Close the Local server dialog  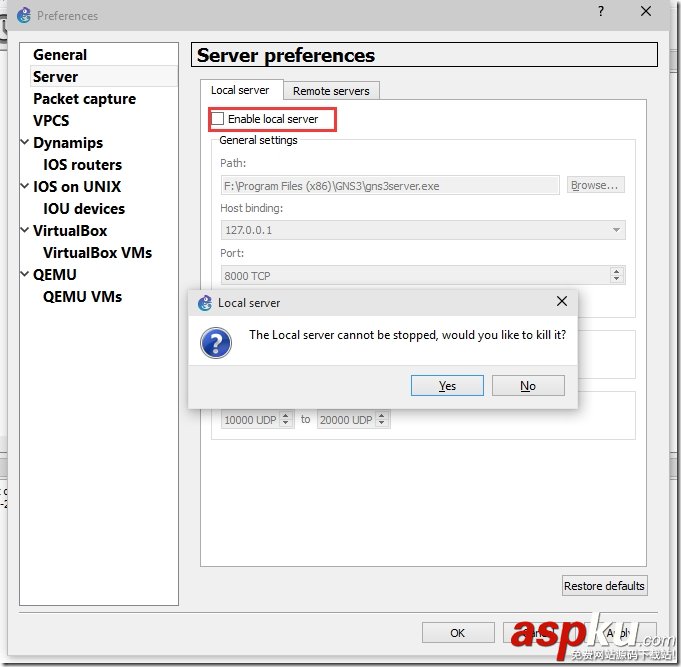pos(562,301)
